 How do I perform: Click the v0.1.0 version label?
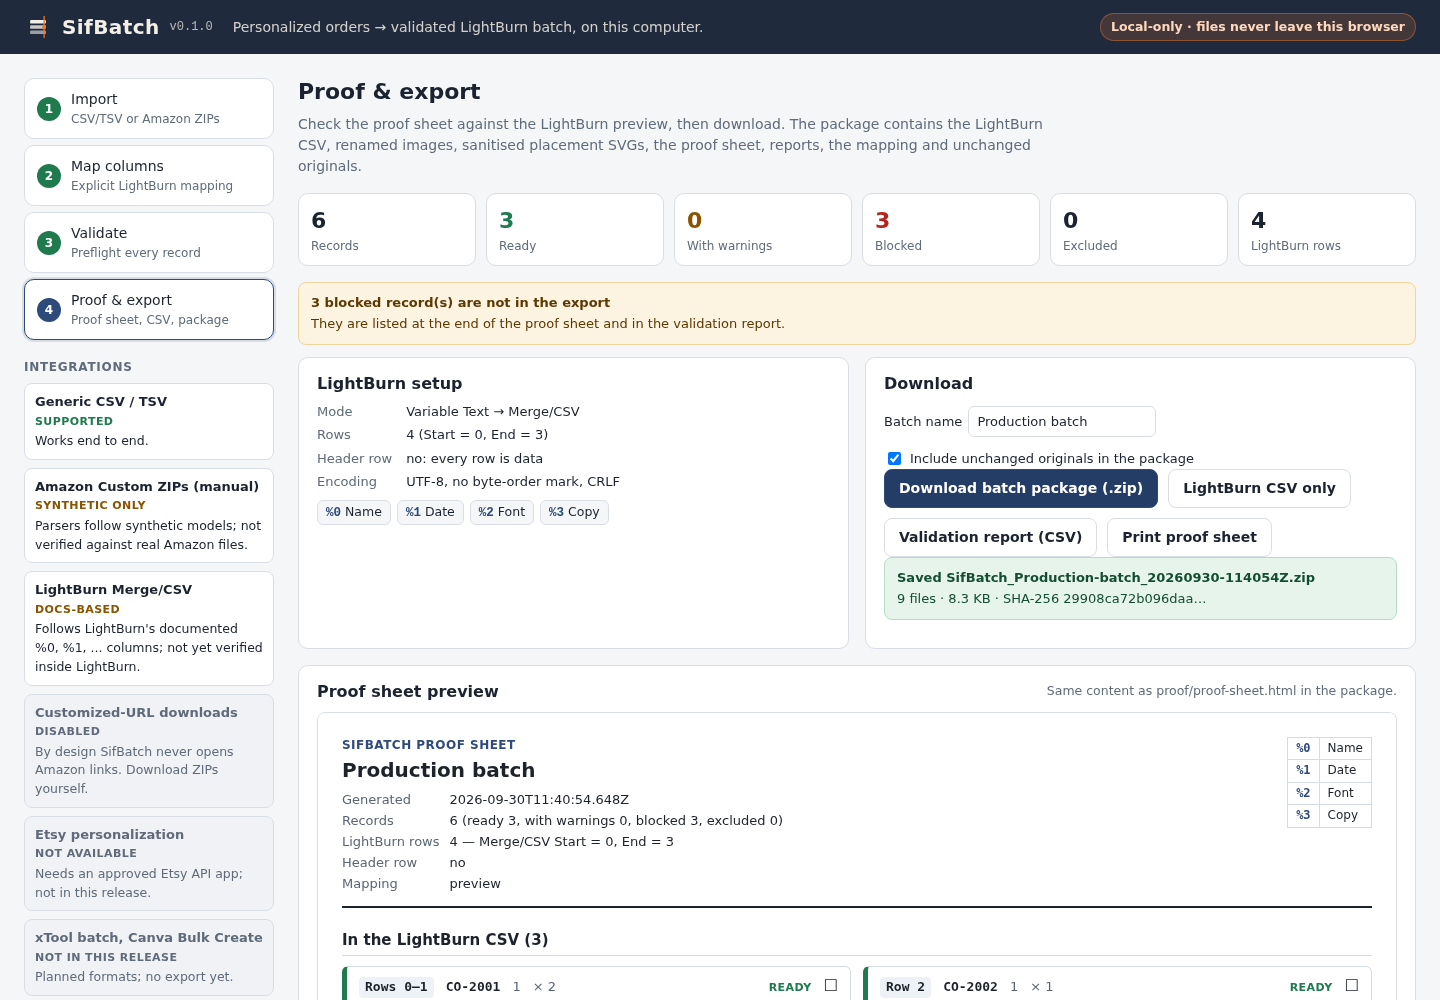[x=191, y=27]
